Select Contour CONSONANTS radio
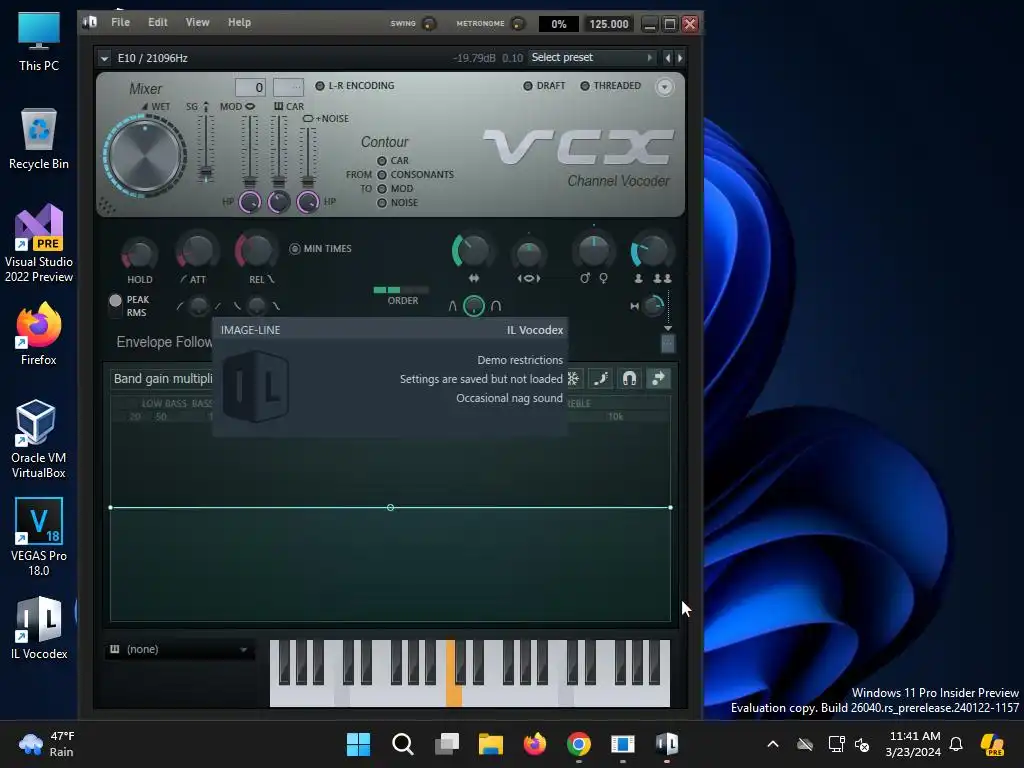The width and height of the screenshot is (1024, 768). pyautogui.click(x=381, y=175)
